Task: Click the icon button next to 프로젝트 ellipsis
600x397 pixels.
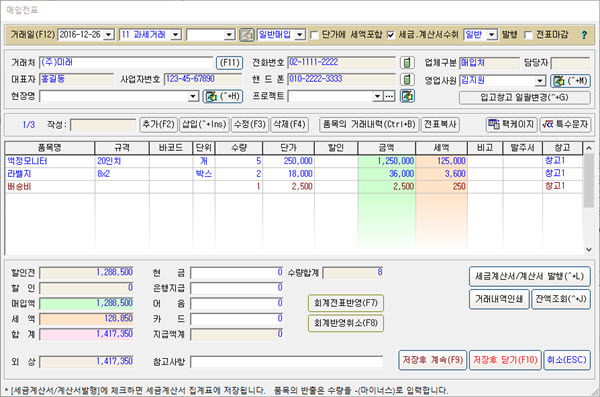Action: [x=408, y=96]
